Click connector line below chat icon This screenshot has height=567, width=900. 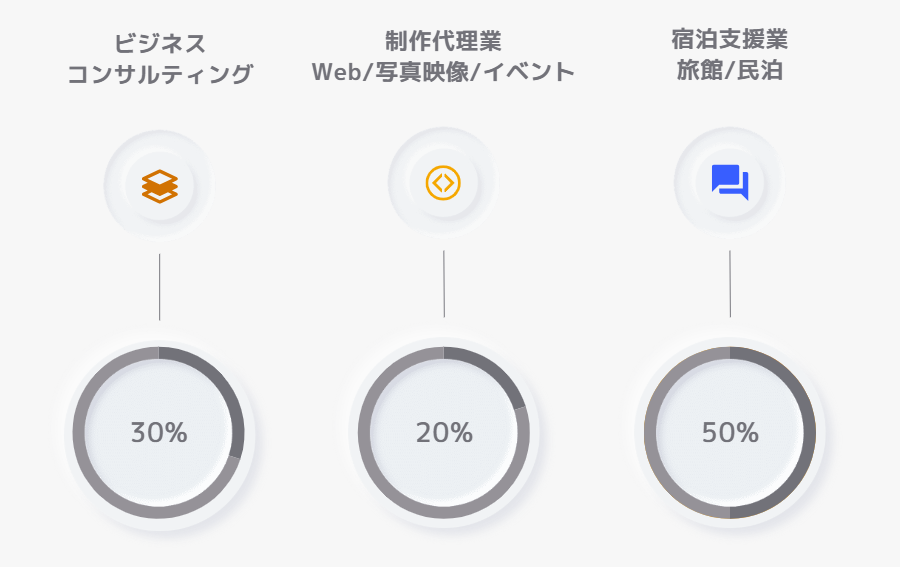coord(730,284)
